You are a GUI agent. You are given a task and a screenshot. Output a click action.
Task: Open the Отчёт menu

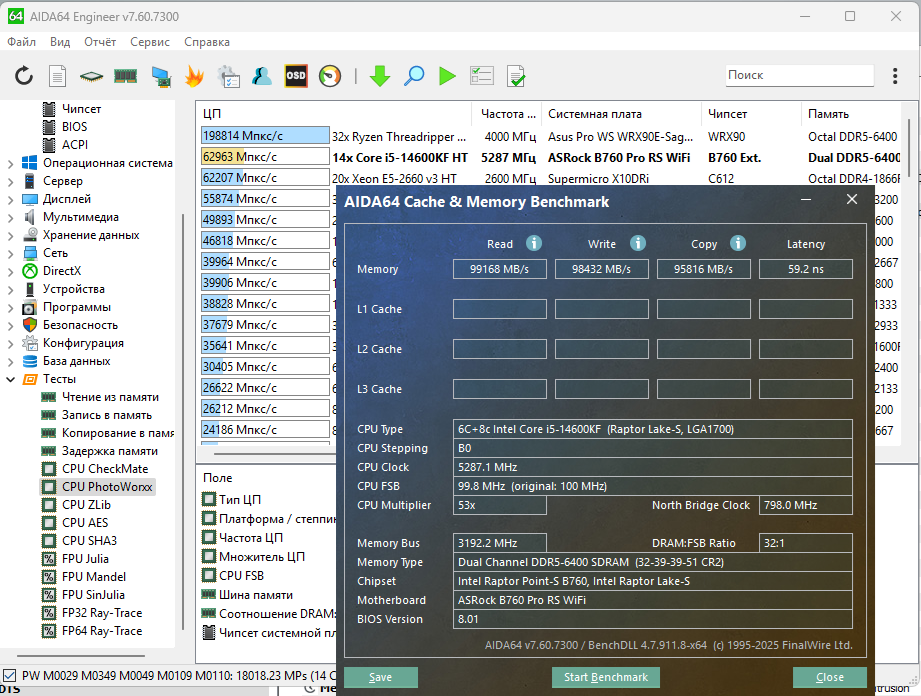click(x=100, y=42)
